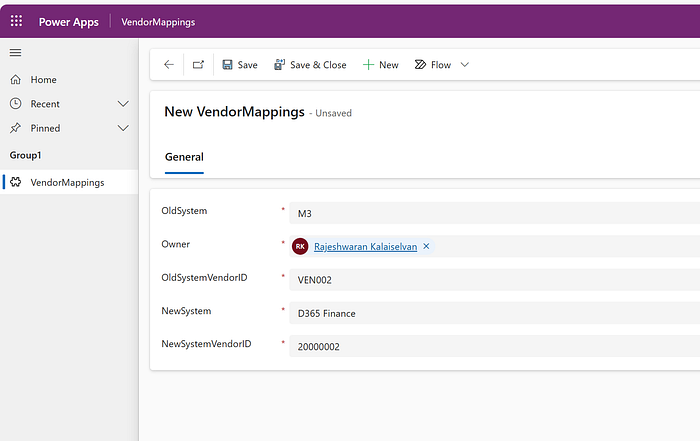Switch to the General tab
The image size is (700, 441).
point(184,157)
